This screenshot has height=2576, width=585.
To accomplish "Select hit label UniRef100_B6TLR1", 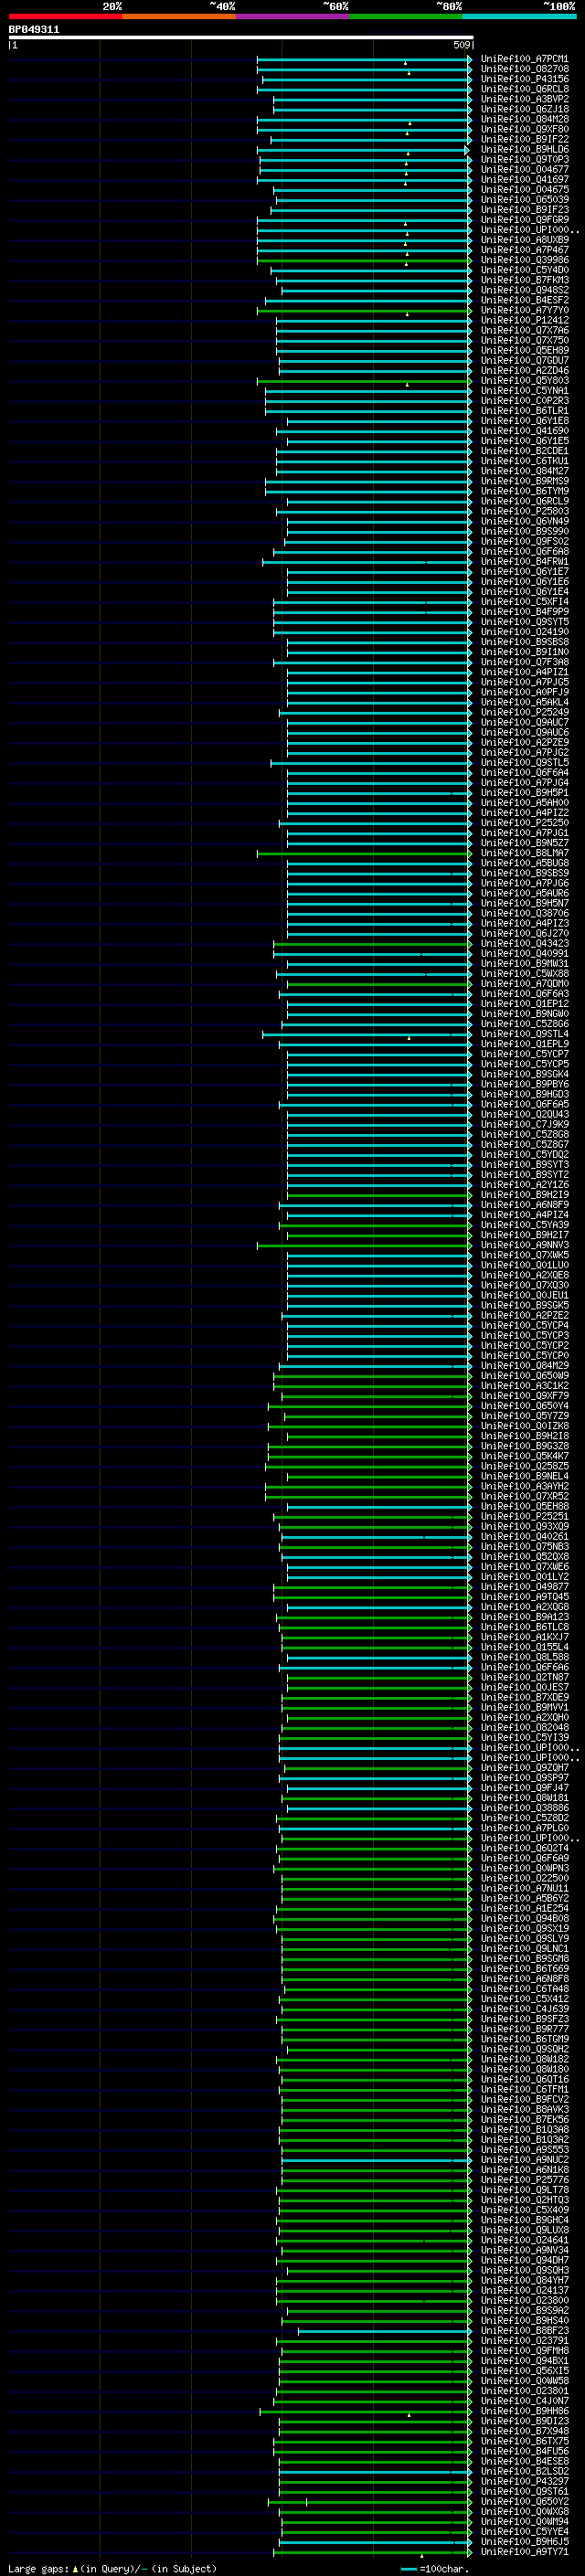I will click(x=525, y=411).
